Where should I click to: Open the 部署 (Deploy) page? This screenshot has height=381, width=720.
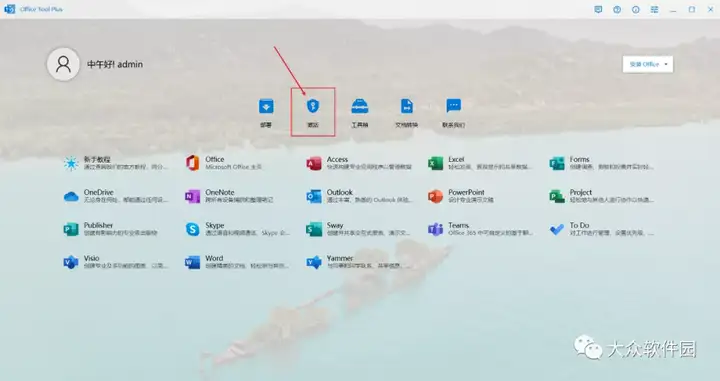click(266, 112)
